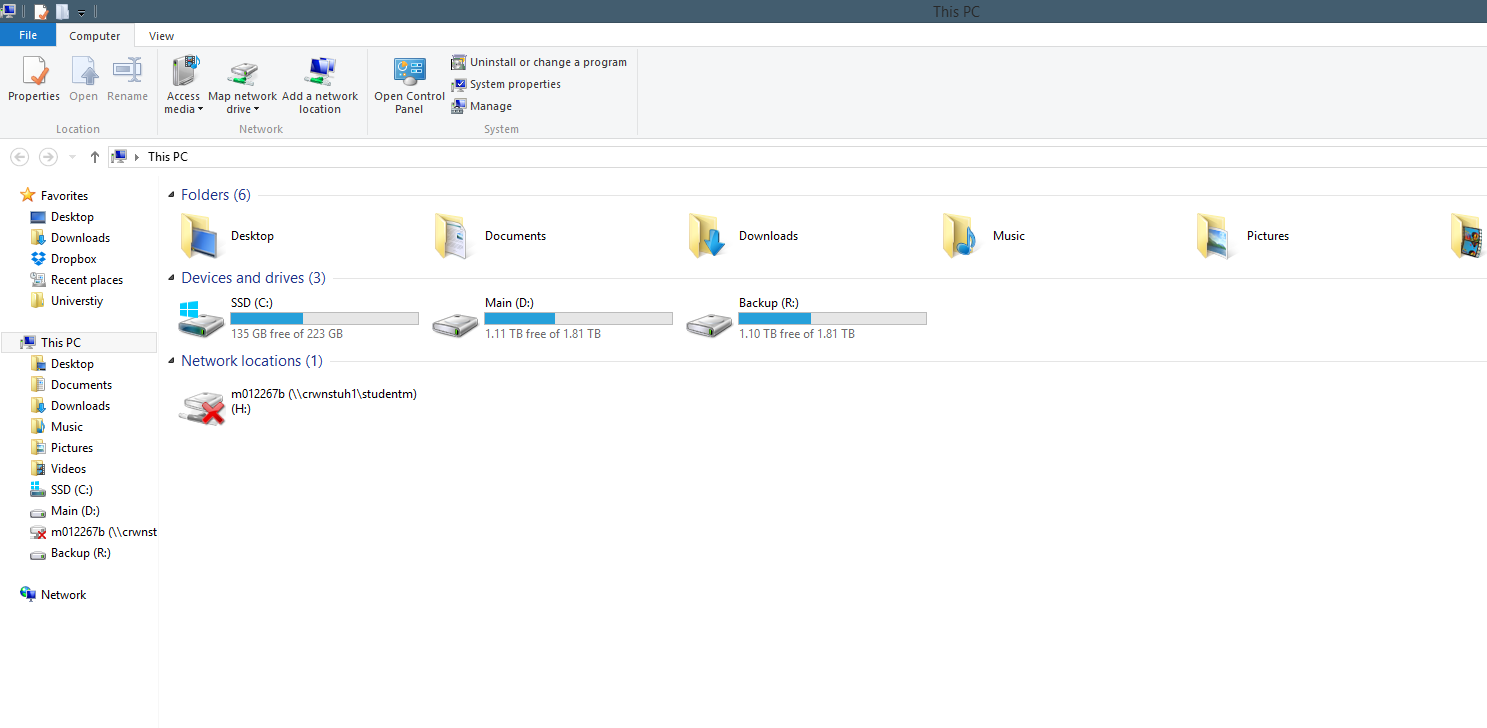Collapse the Network locations (1) group

(x=171, y=362)
